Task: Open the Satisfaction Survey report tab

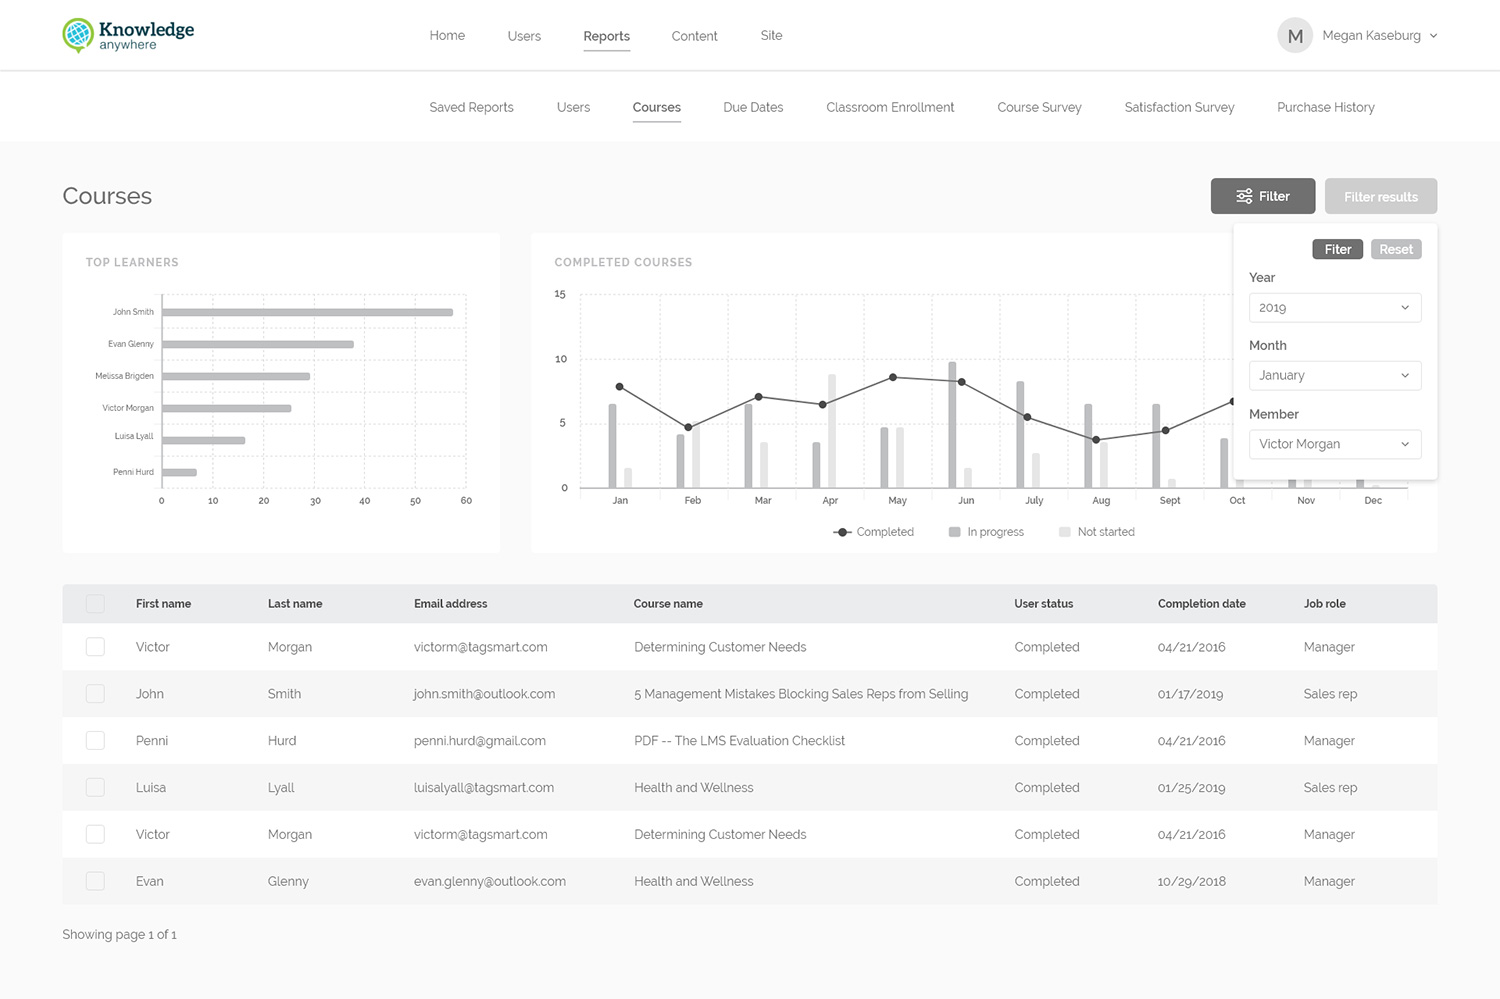Action: click(1178, 107)
